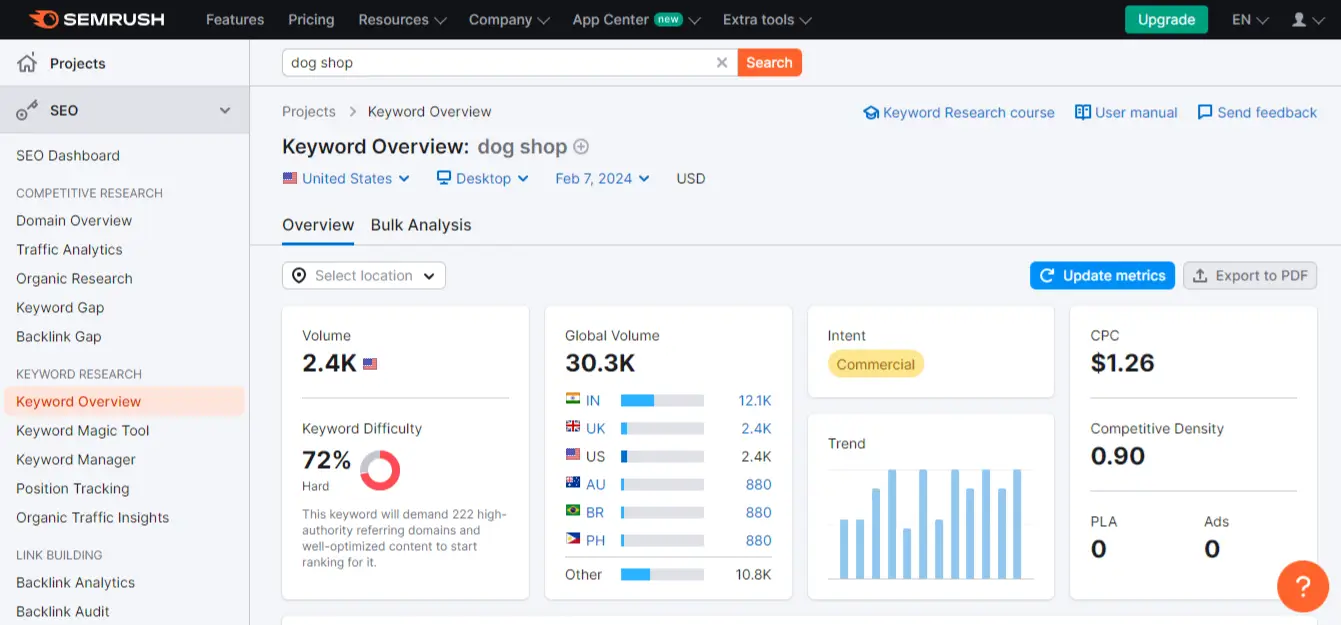Open the Select location dropdown
1341x625 pixels.
364,275
